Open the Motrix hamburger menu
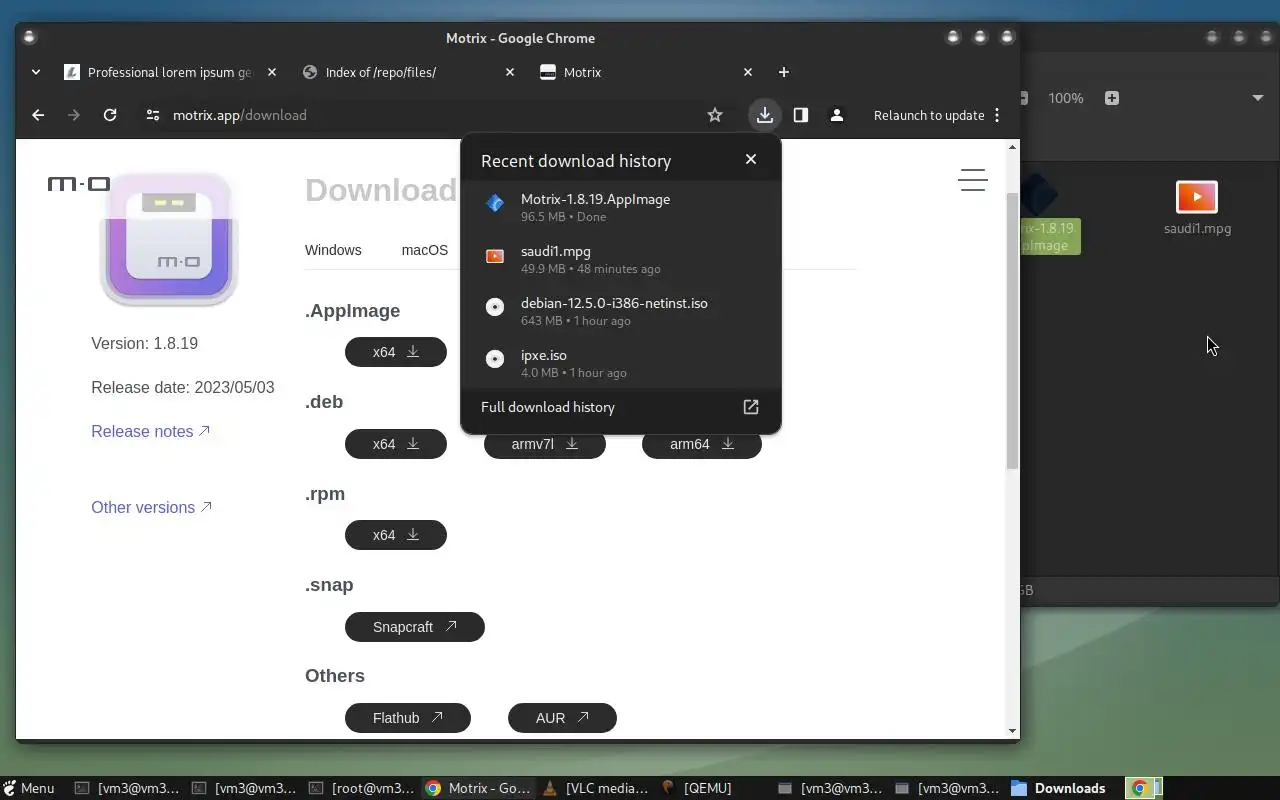The height and width of the screenshot is (800, 1280). point(973,180)
